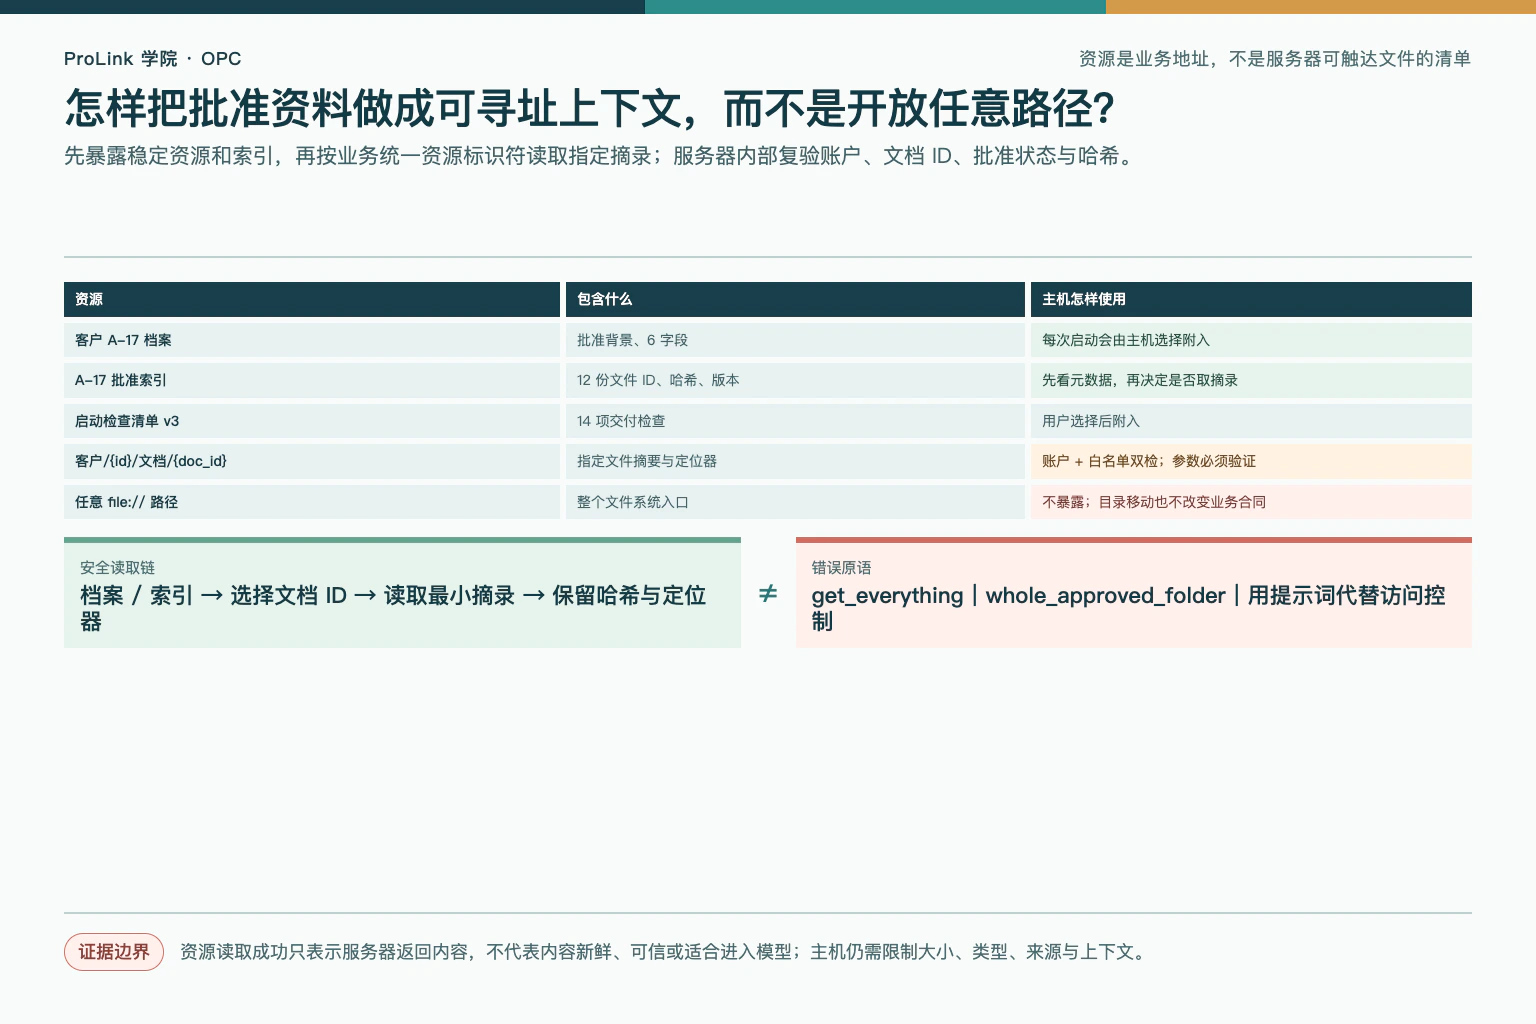Click the not-equal sign between the cards
Image resolution: width=1536 pixels, height=1024 pixels.
pos(768,594)
